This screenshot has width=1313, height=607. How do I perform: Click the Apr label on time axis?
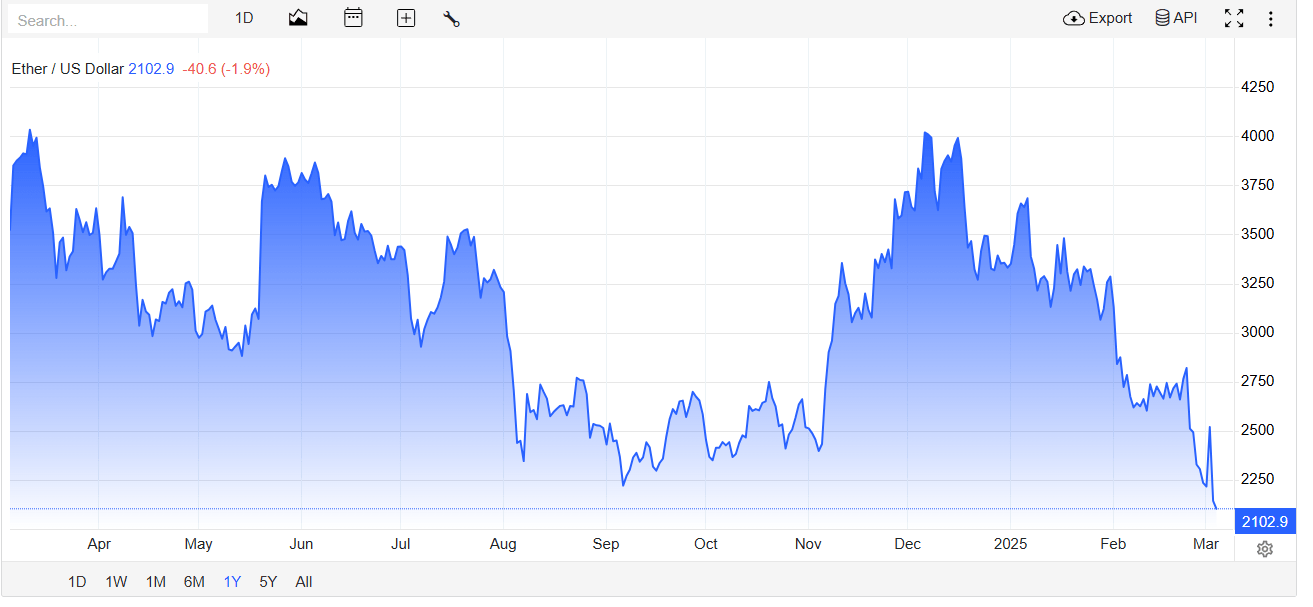(x=98, y=544)
